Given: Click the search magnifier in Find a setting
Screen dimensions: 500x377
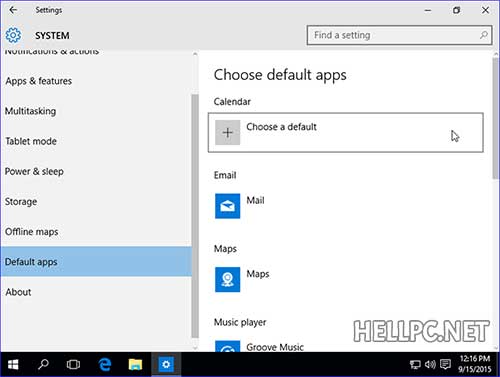Looking at the screenshot, I should tap(484, 35).
